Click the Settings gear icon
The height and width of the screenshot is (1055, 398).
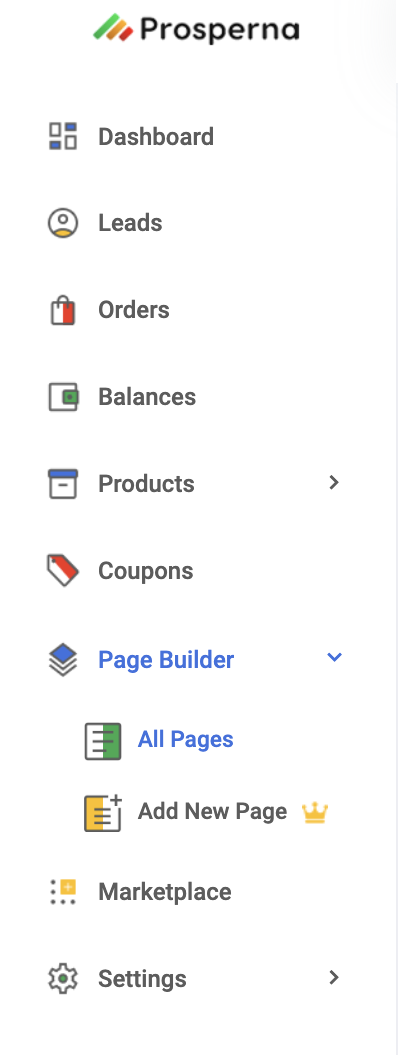click(x=63, y=978)
